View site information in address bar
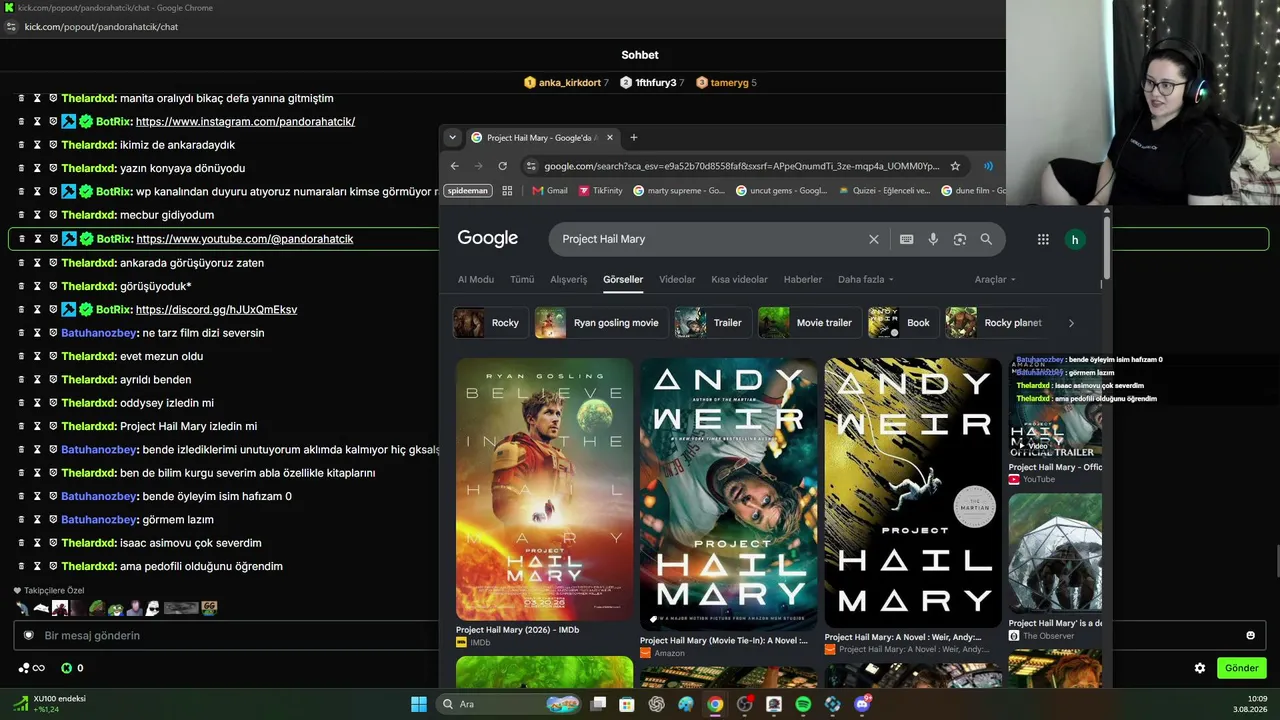The width and height of the screenshot is (1280, 720). [x=531, y=166]
